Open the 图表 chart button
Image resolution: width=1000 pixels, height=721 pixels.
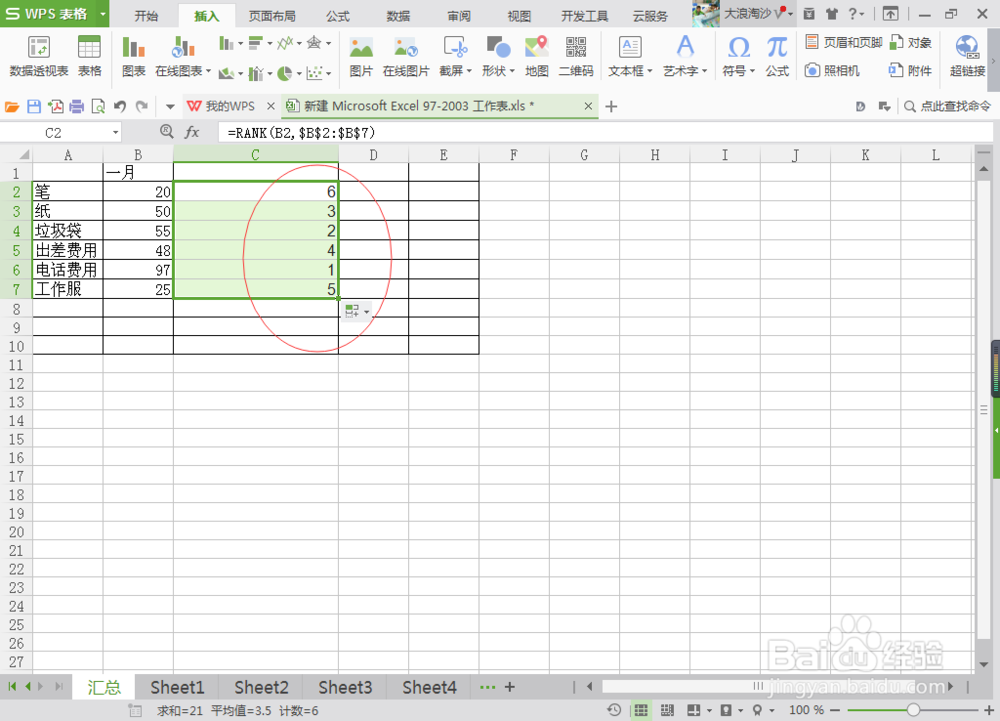133,57
